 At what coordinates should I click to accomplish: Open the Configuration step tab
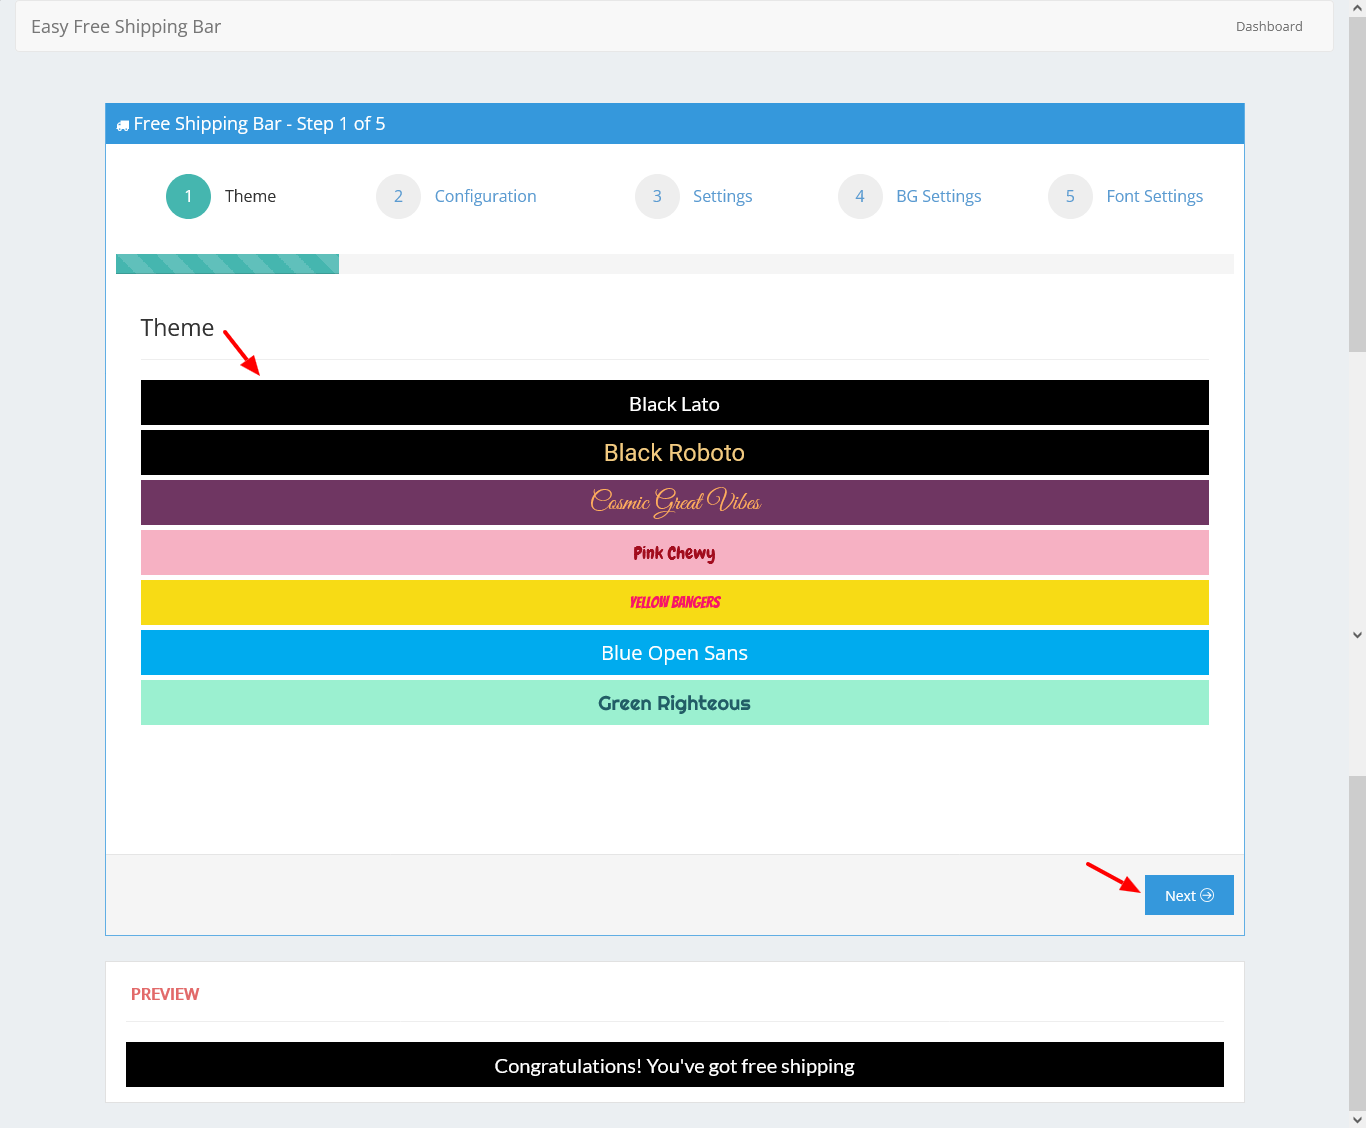click(485, 196)
